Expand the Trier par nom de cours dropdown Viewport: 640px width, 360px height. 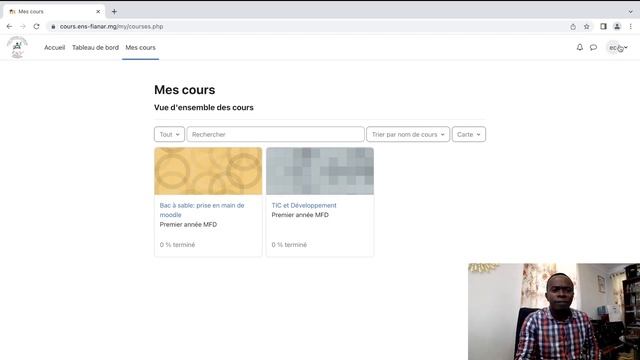pos(408,134)
